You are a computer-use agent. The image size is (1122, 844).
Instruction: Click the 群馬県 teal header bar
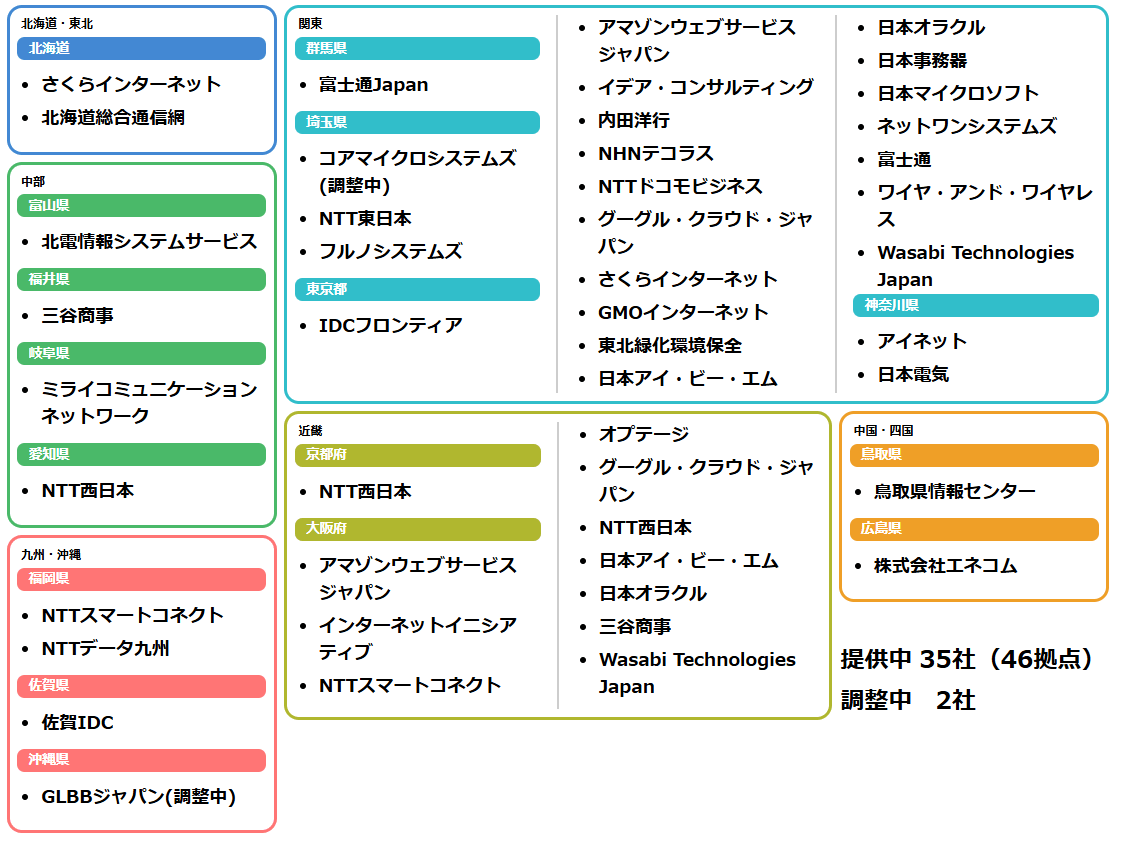(x=418, y=49)
